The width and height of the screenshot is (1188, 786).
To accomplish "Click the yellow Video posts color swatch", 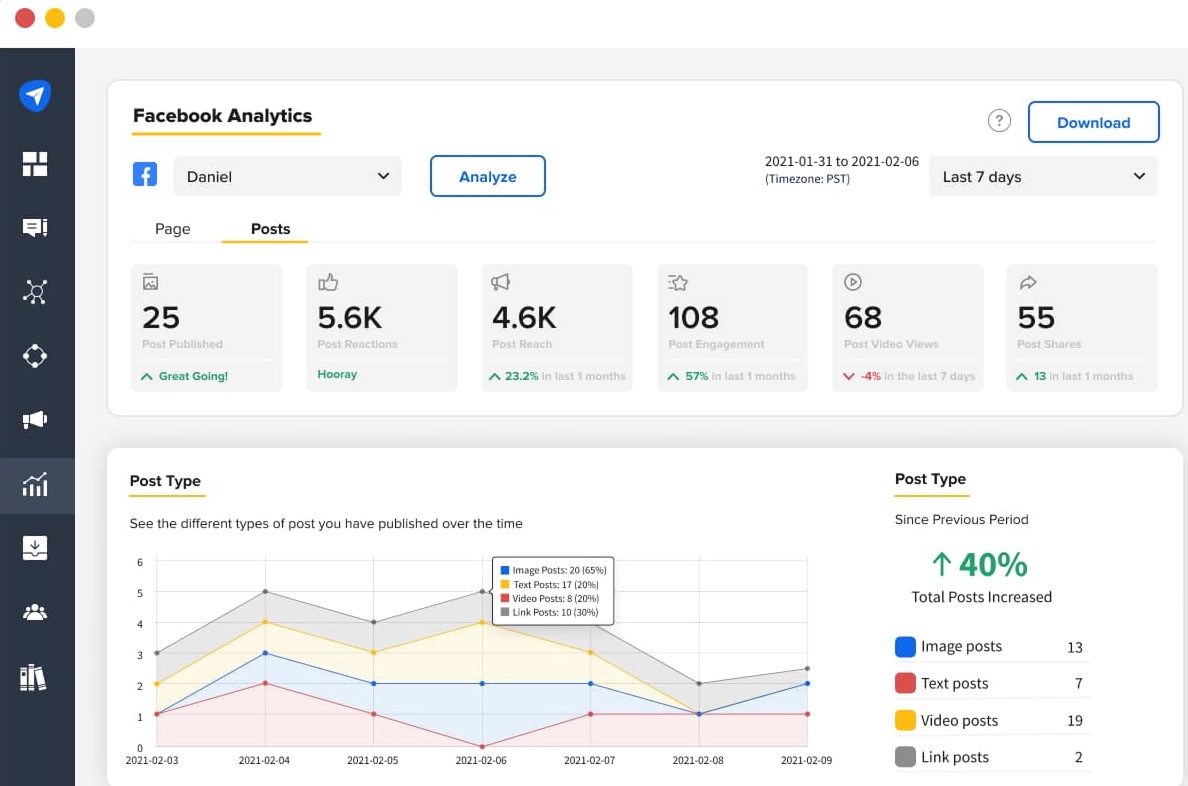I will click(905, 720).
